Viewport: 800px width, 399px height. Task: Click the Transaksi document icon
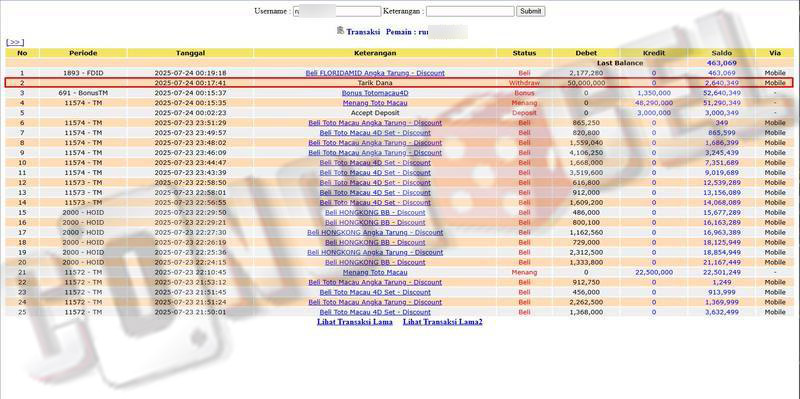tap(340, 31)
